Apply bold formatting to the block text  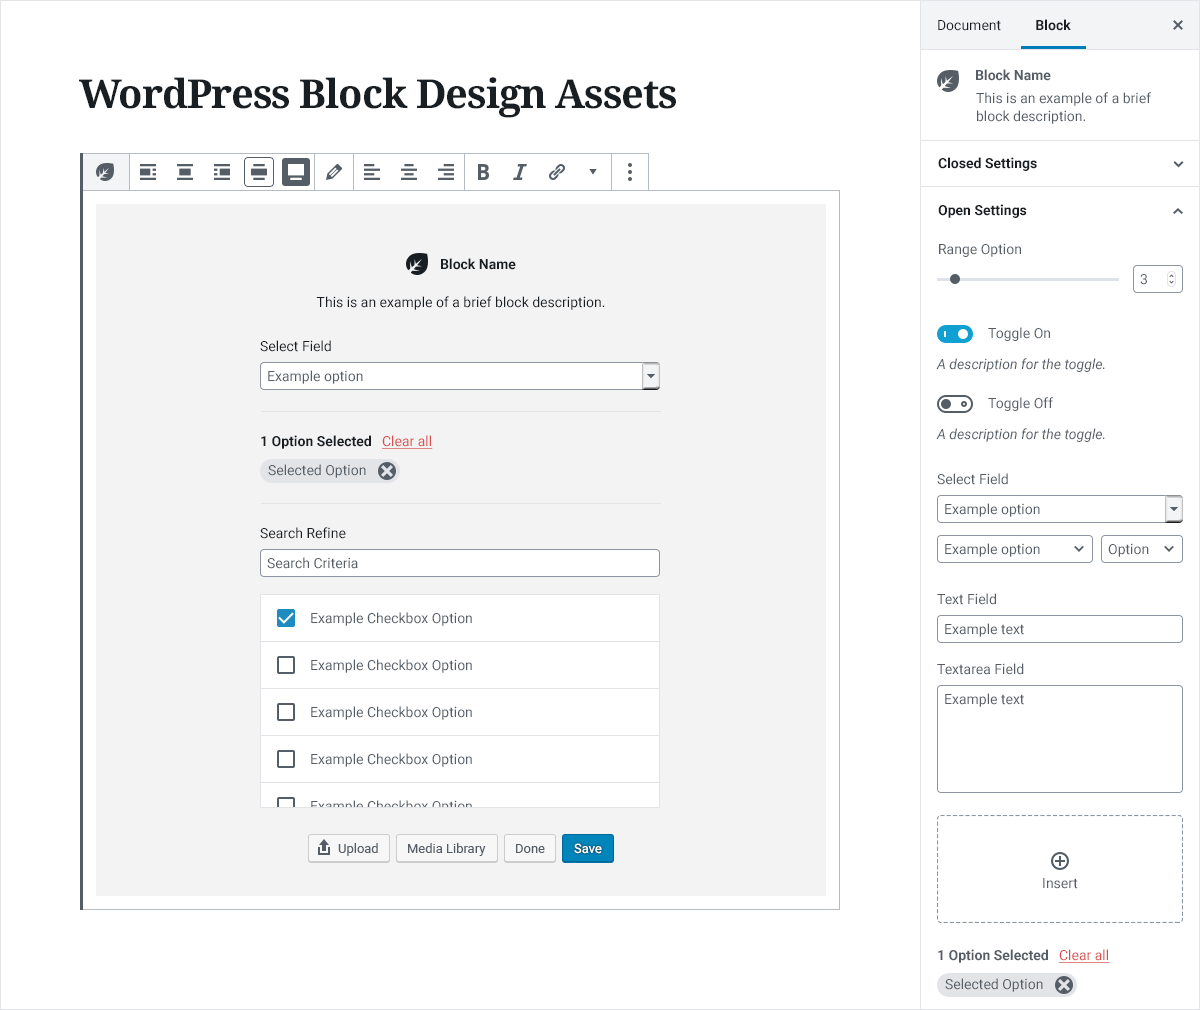pyautogui.click(x=483, y=171)
